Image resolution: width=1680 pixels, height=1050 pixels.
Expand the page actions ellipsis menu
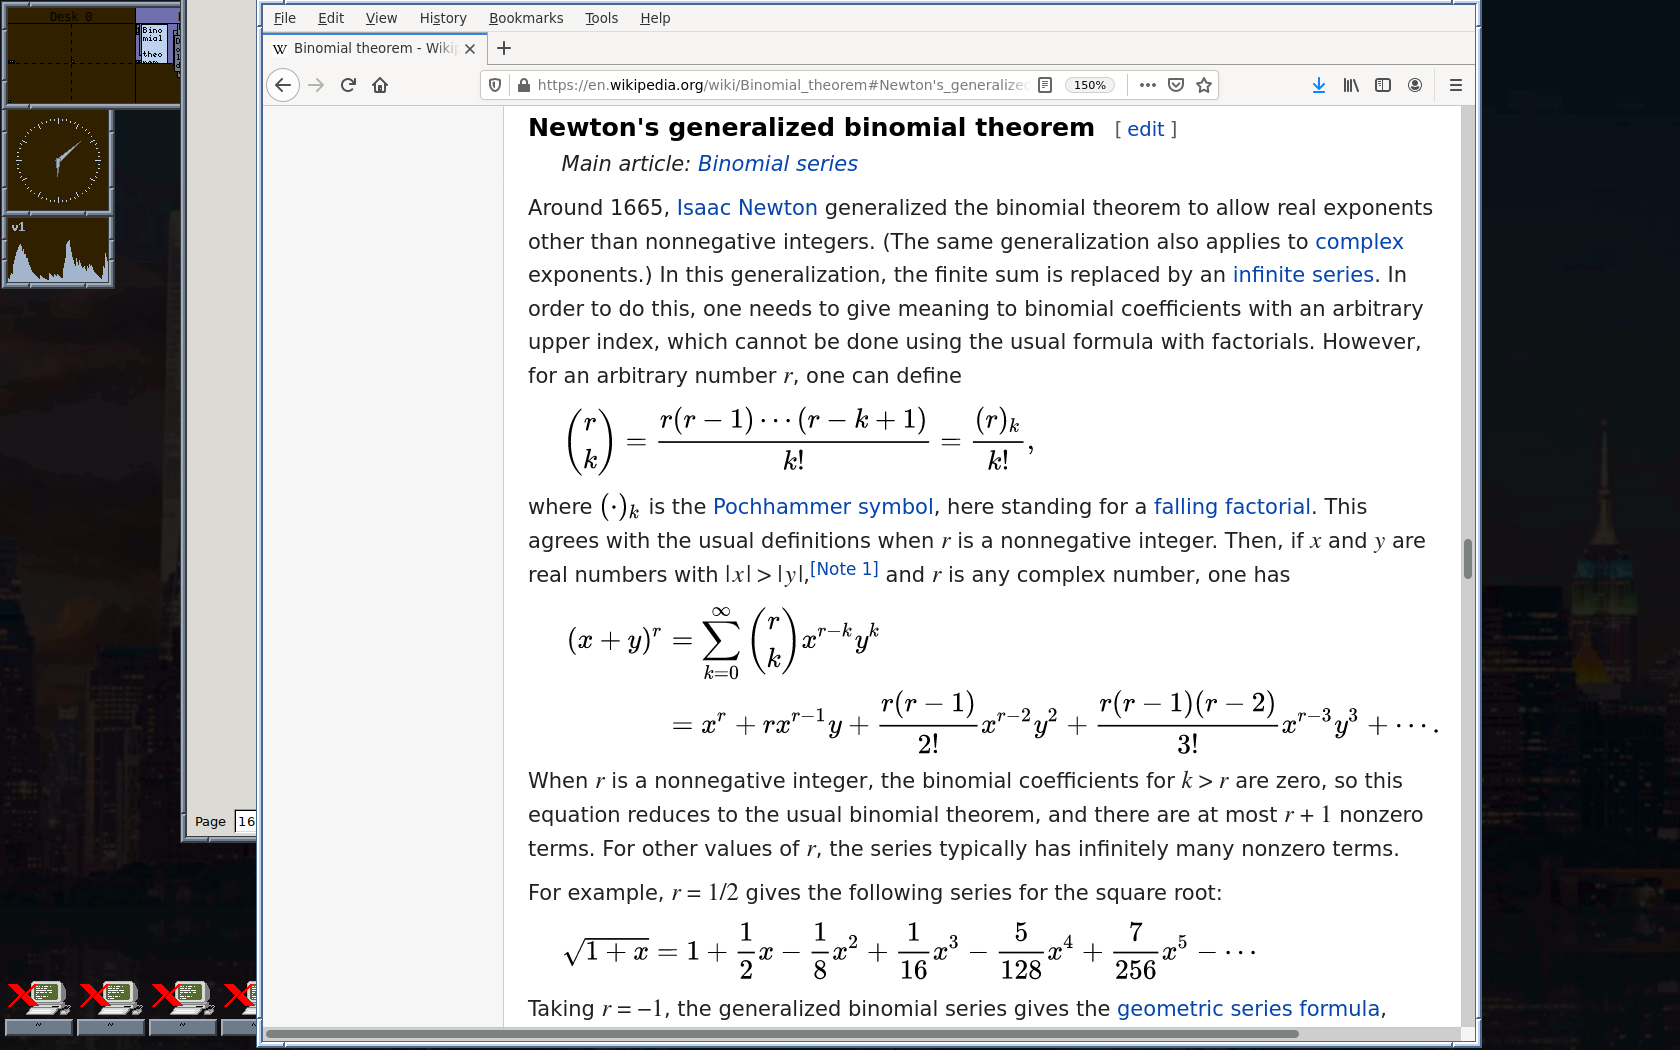click(x=1148, y=85)
